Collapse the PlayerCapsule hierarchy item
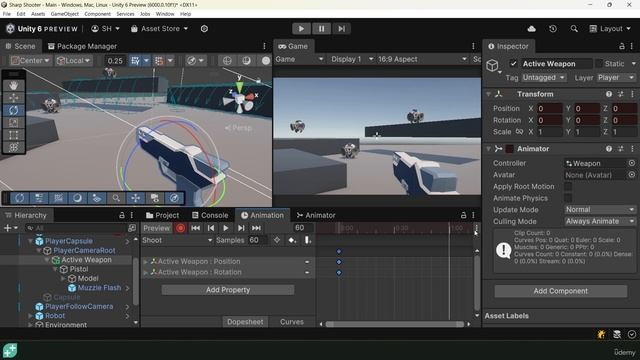 click(x=30, y=241)
